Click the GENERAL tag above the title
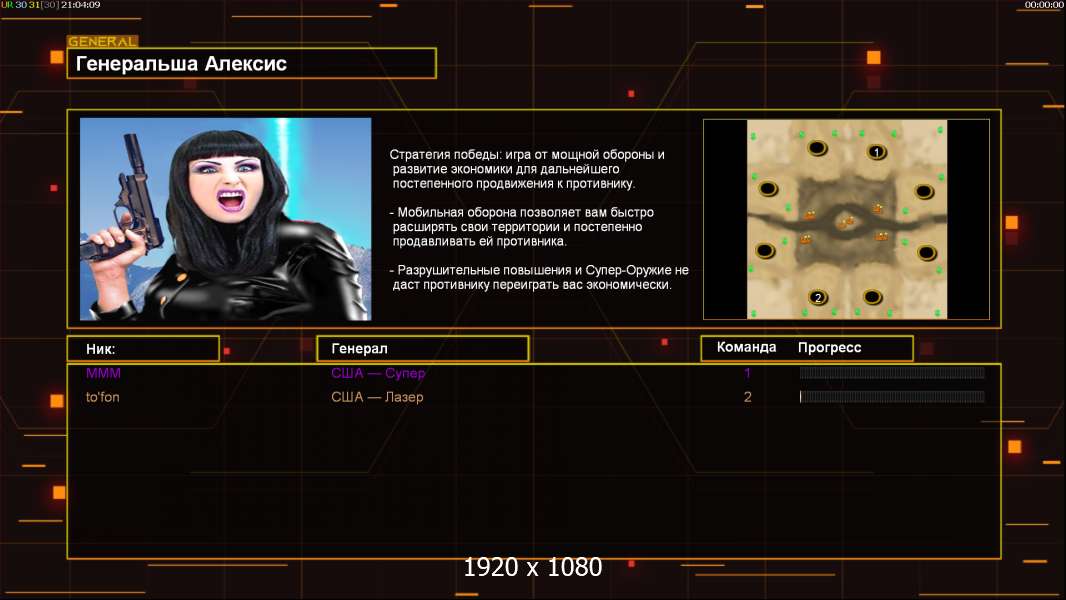 coord(103,41)
